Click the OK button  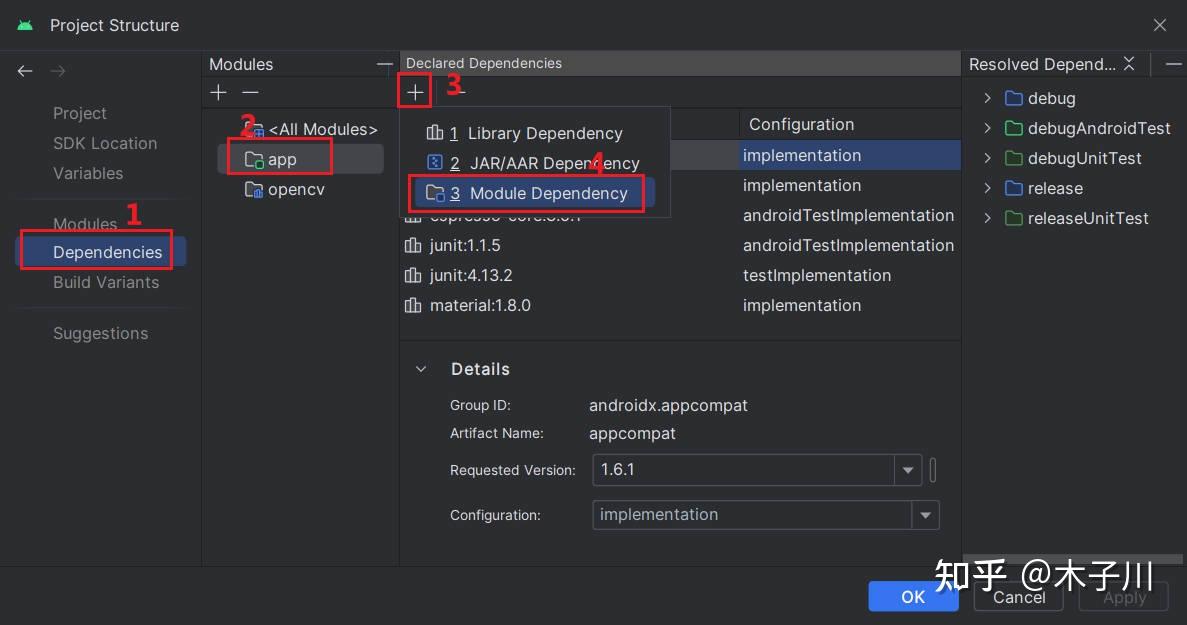click(x=912, y=596)
